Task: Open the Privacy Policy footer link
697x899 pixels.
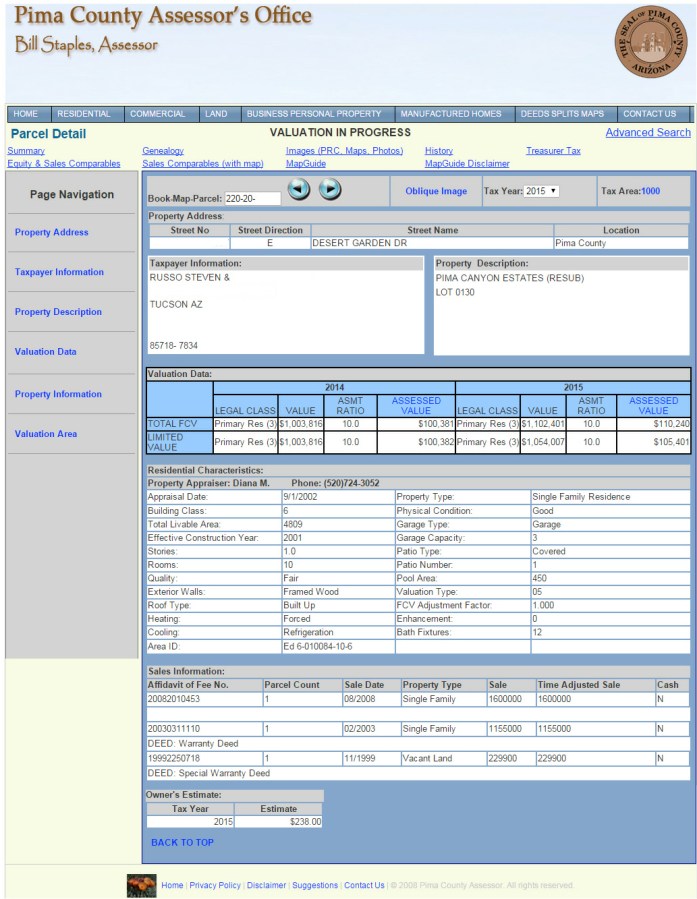Action: [215, 885]
